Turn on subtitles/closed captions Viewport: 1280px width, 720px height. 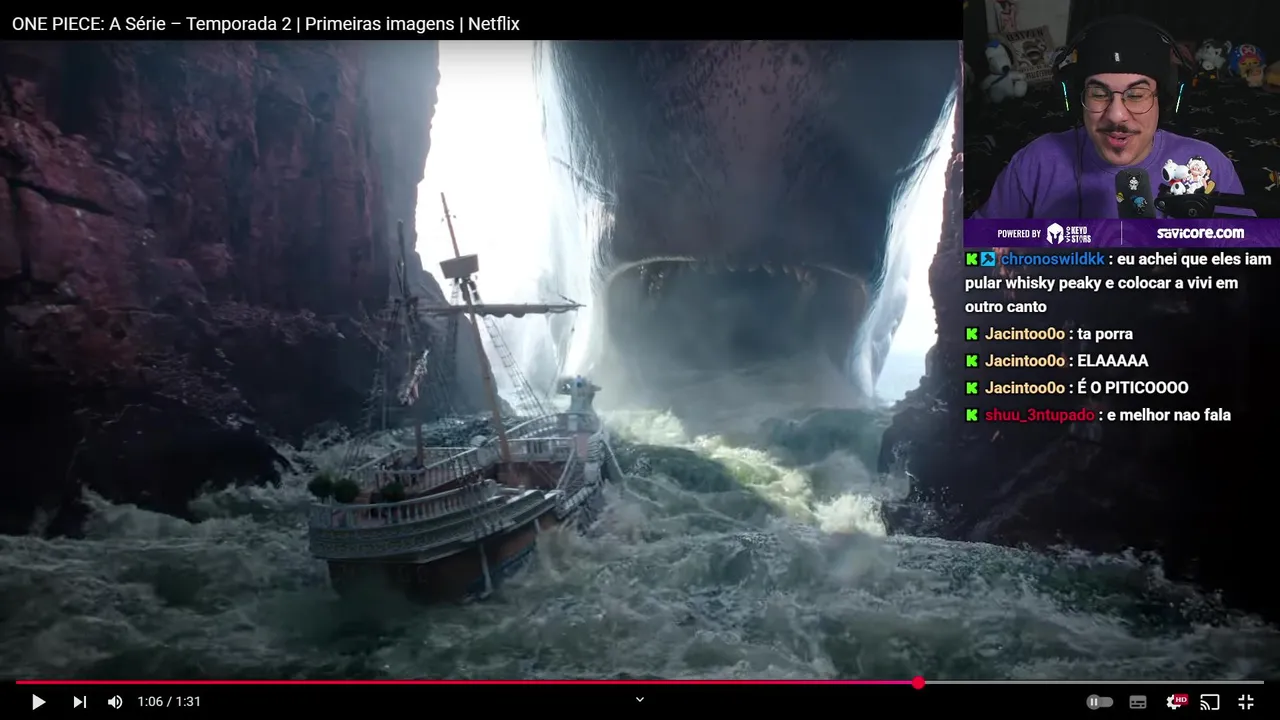tap(1138, 702)
